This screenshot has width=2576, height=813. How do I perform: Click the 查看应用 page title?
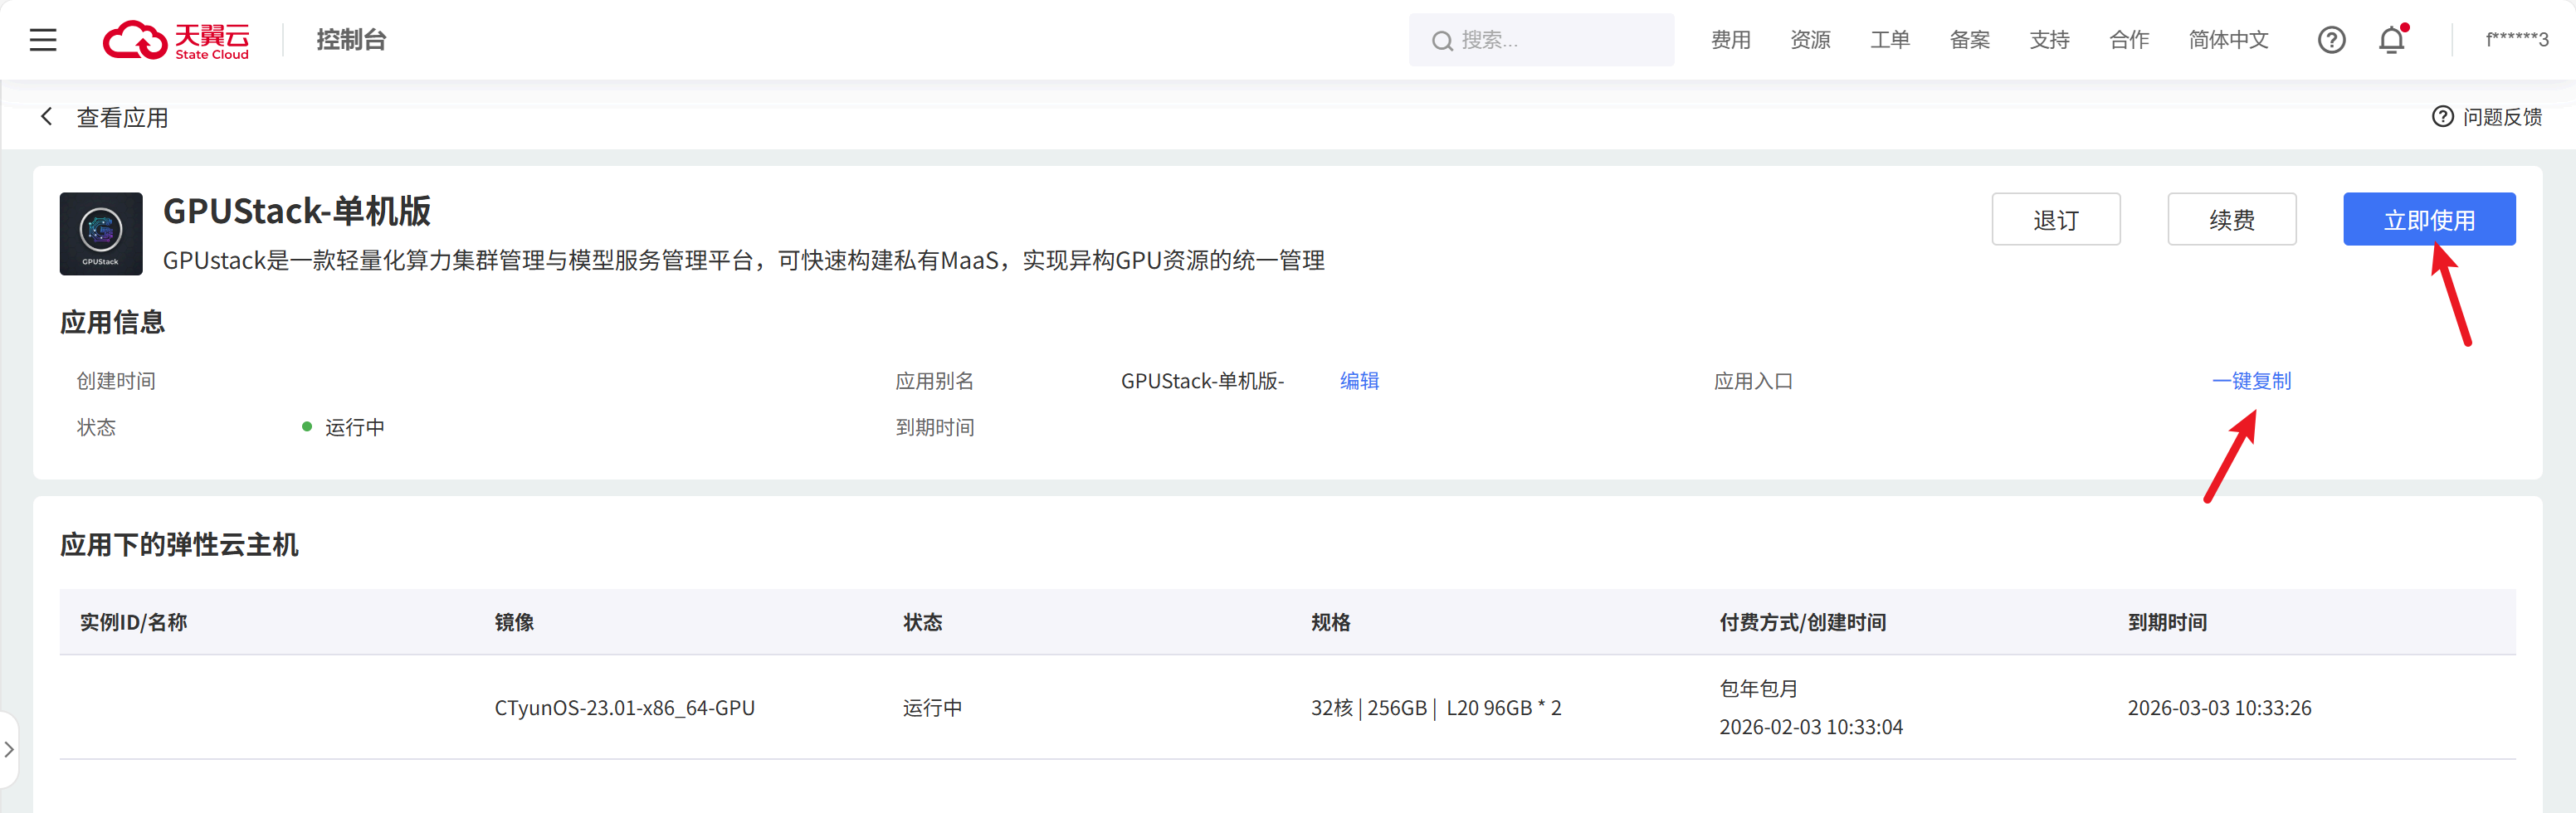tap(123, 117)
